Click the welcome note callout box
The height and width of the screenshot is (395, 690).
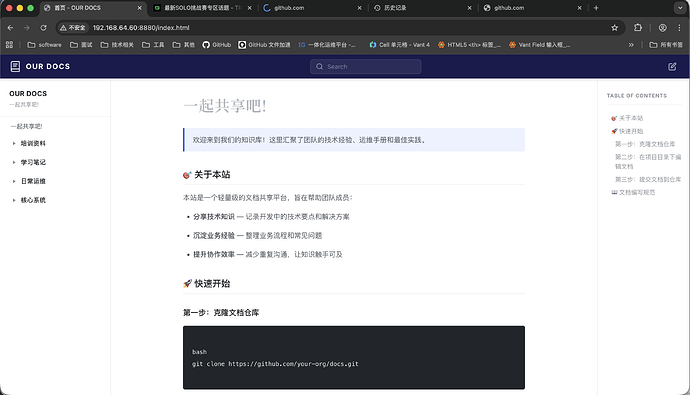pyautogui.click(x=354, y=140)
